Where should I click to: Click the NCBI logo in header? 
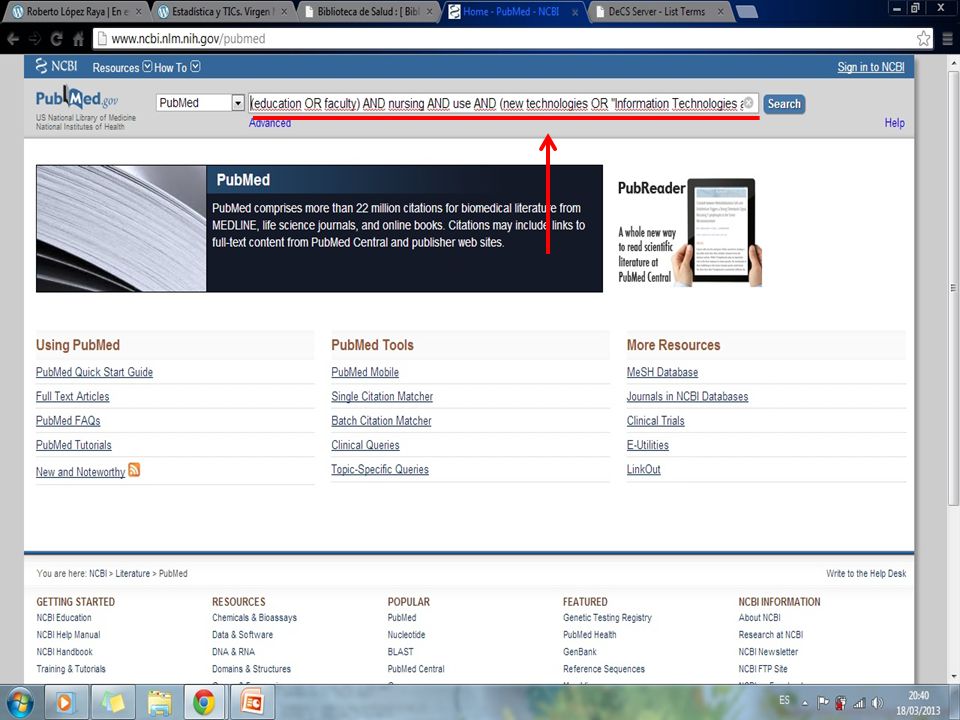[56, 66]
